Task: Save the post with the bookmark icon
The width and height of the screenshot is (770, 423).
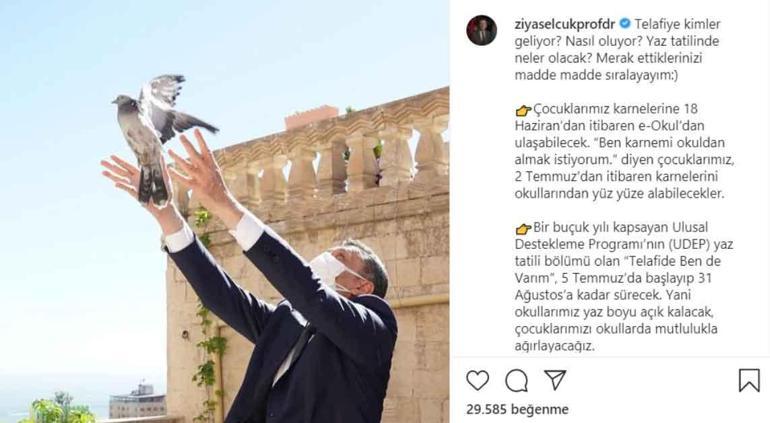Action: (x=749, y=380)
